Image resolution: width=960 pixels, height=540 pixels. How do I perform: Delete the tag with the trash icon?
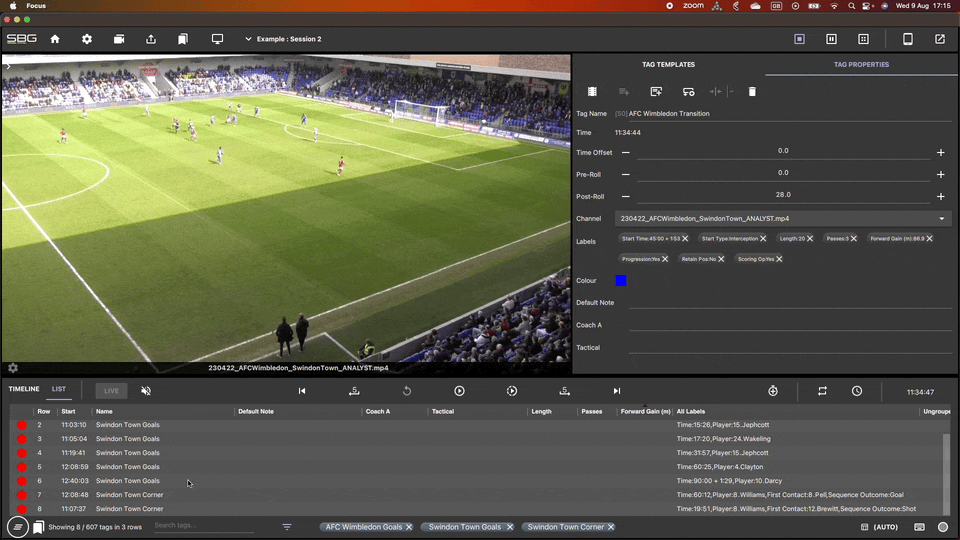click(x=752, y=92)
